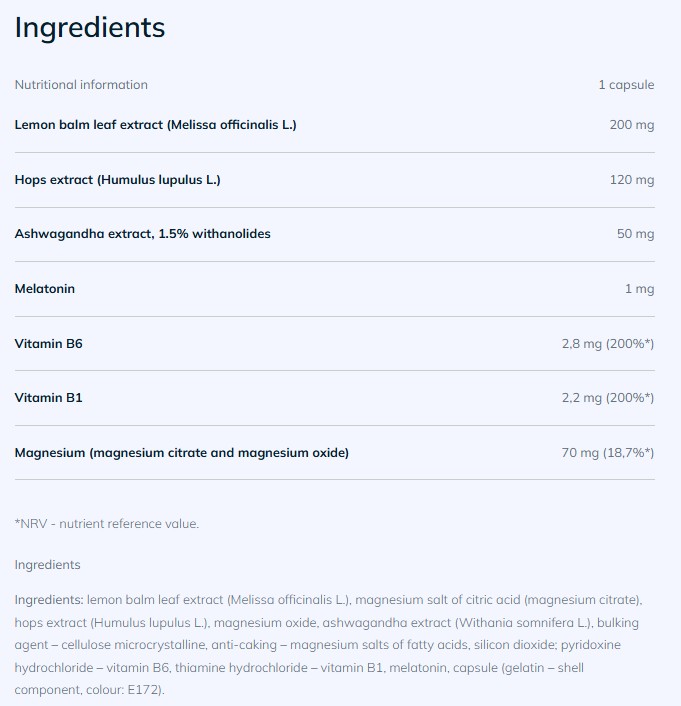Click the Lemon balm leaf extract row name
This screenshot has width=681, height=706.
(155, 125)
